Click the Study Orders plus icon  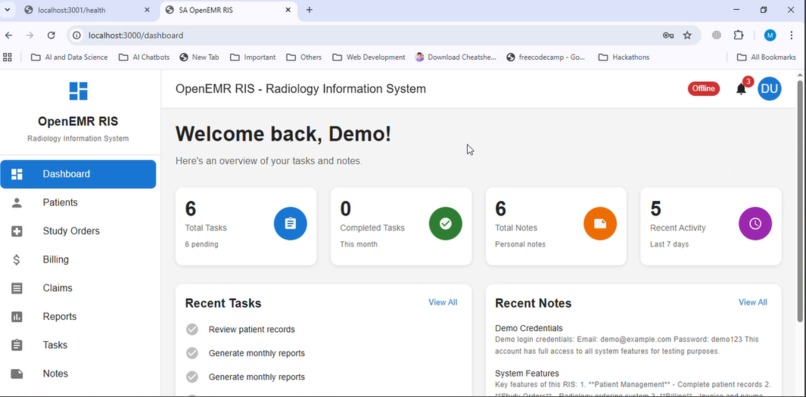(x=17, y=231)
